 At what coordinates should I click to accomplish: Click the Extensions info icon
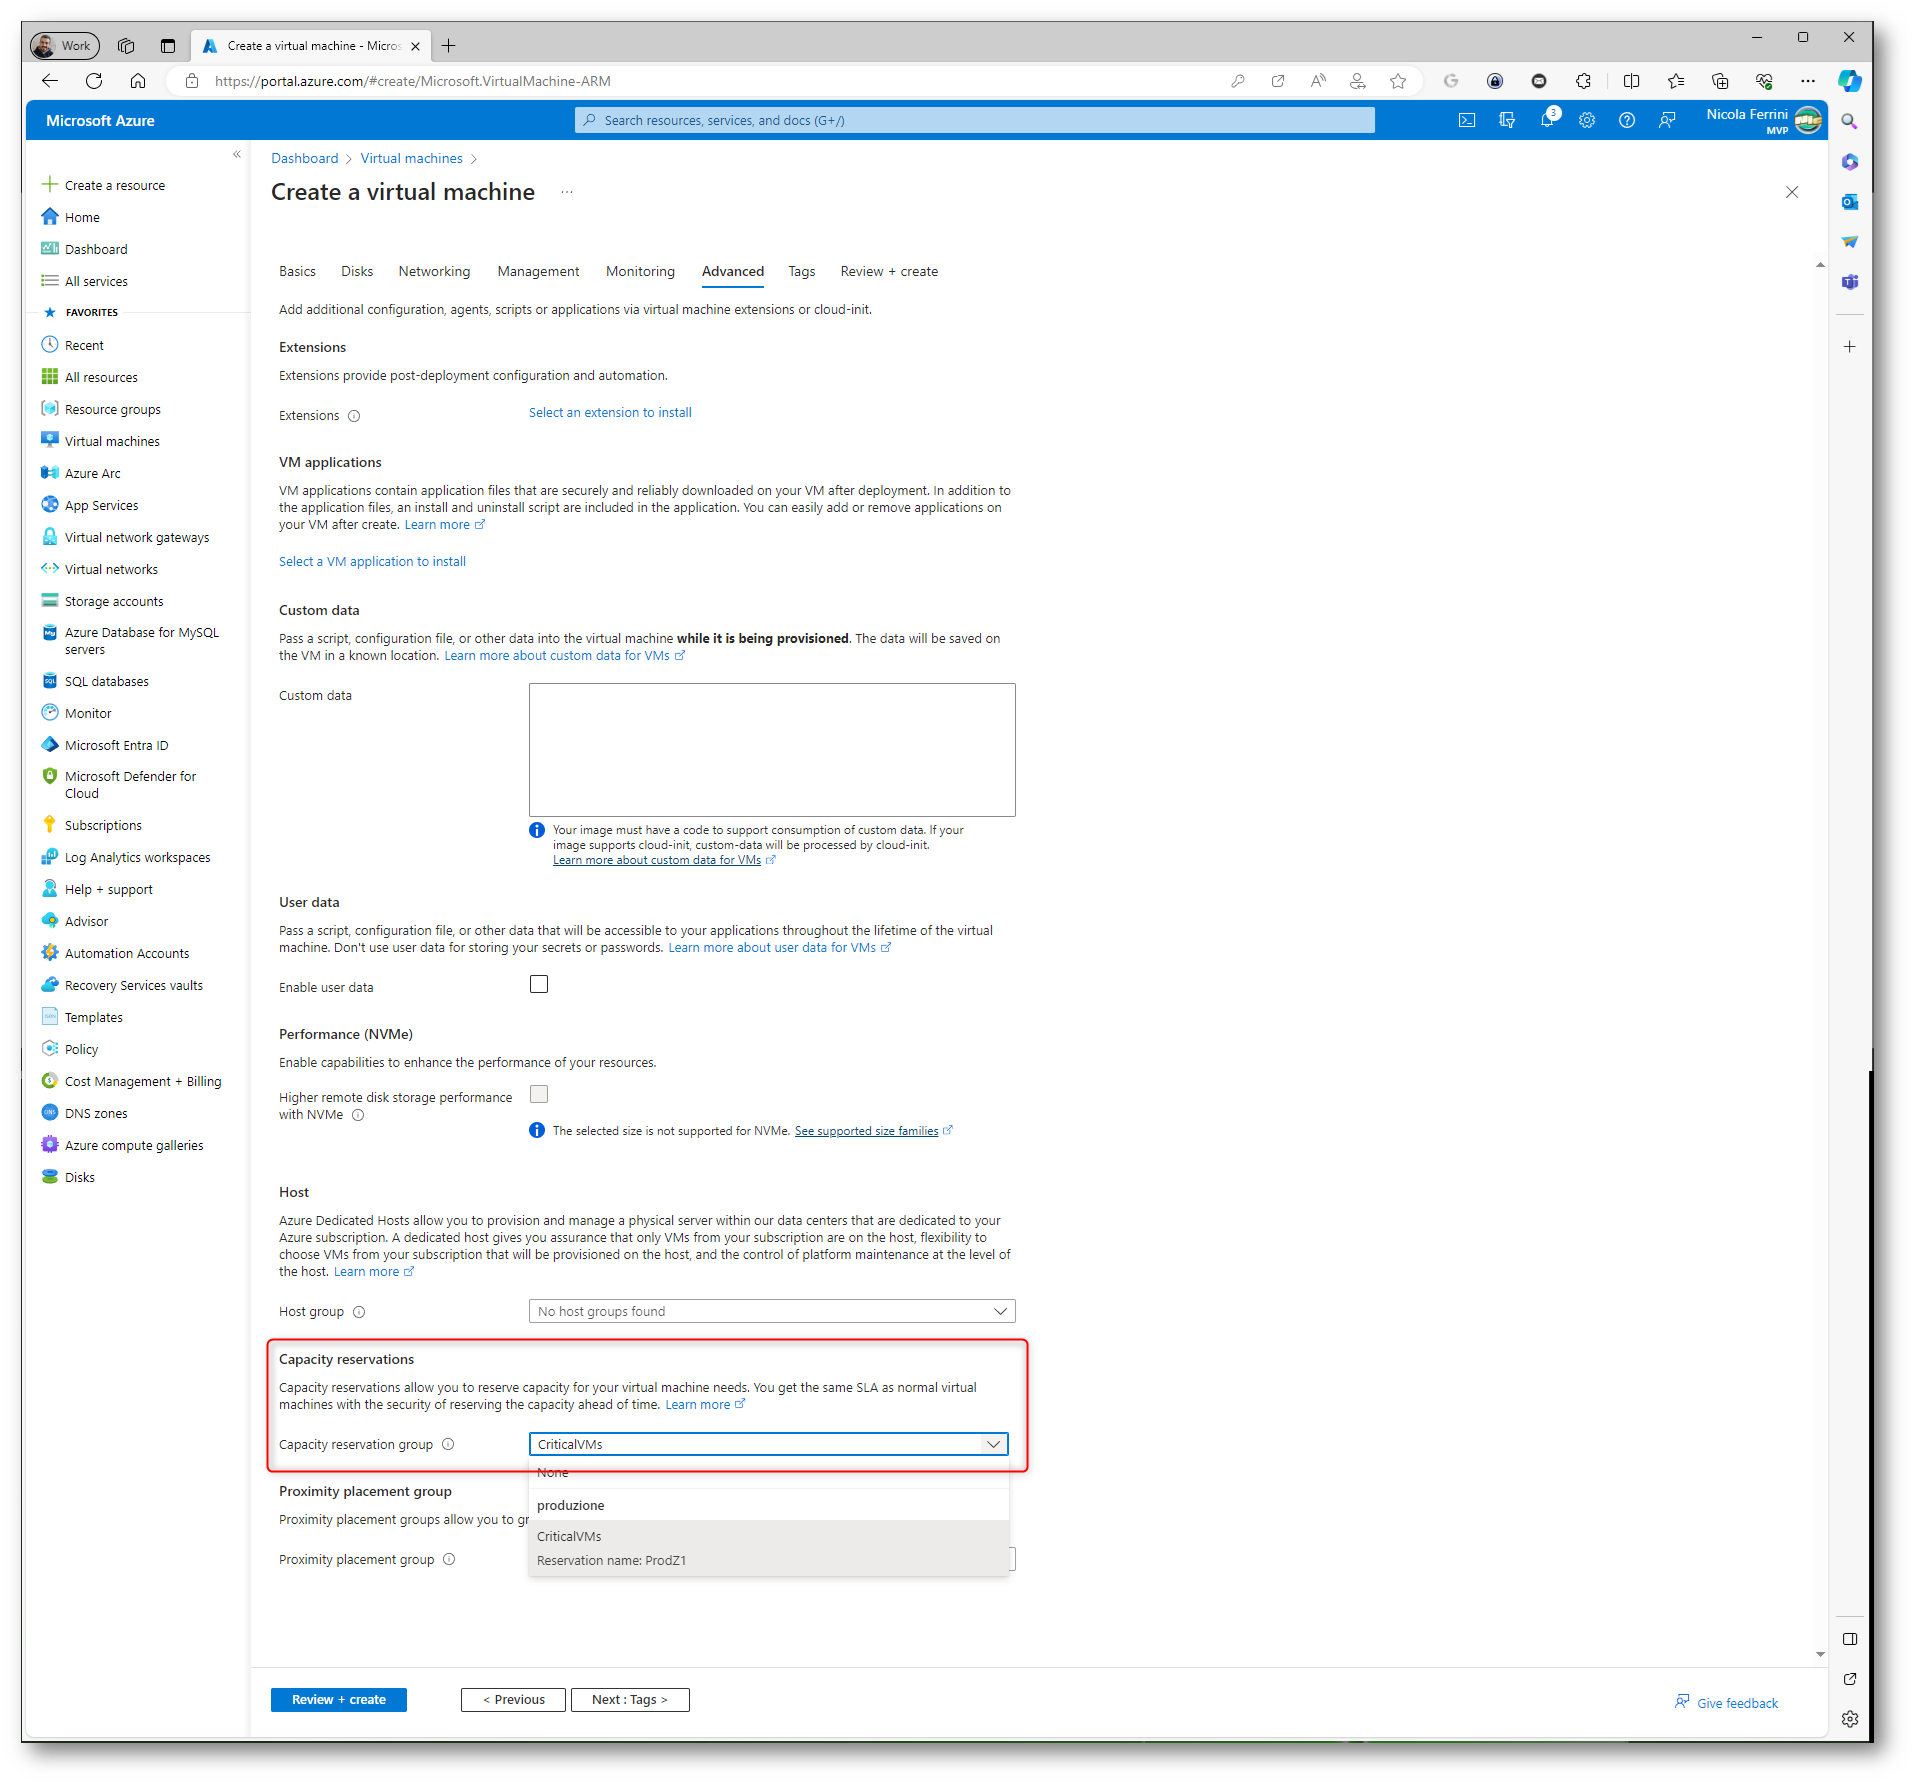tap(354, 416)
